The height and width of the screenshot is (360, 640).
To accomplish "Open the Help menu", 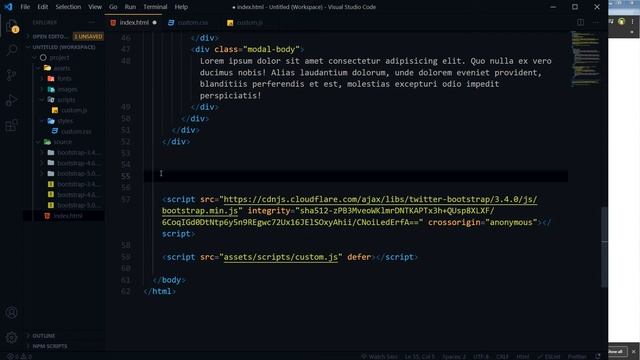I will point(181,7).
